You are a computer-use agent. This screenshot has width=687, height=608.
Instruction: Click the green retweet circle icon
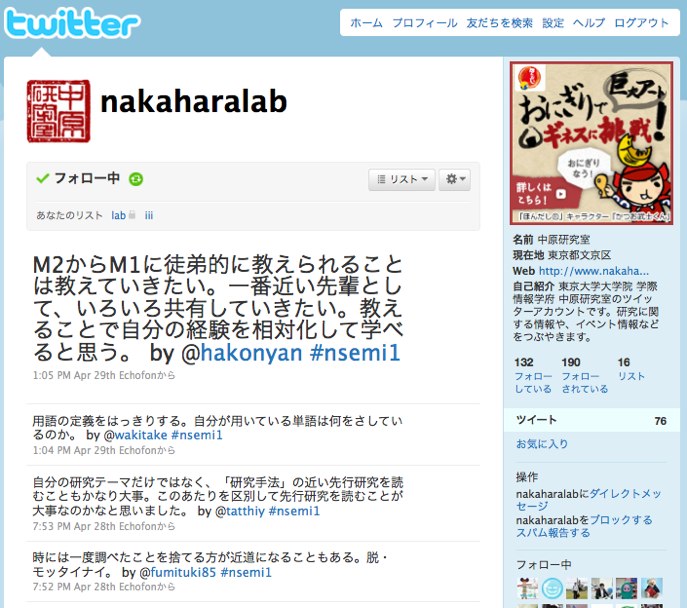[x=136, y=179]
